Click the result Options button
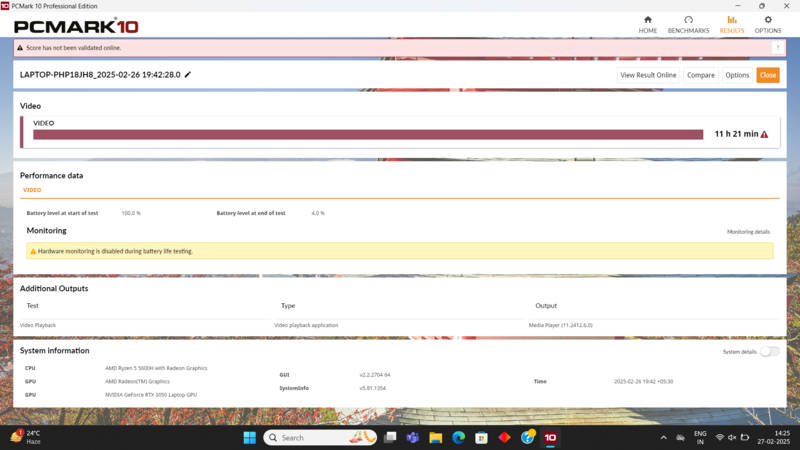 (x=737, y=75)
